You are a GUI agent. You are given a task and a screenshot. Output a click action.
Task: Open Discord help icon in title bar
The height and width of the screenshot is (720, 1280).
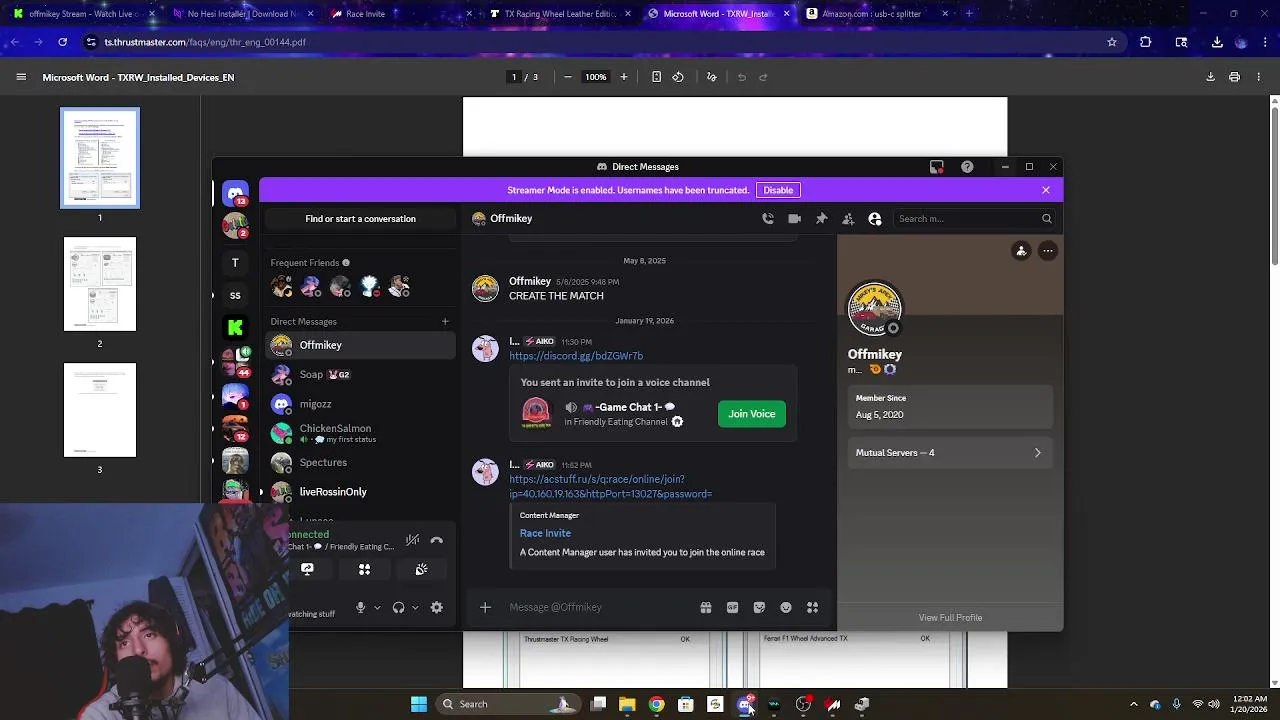click(967, 167)
